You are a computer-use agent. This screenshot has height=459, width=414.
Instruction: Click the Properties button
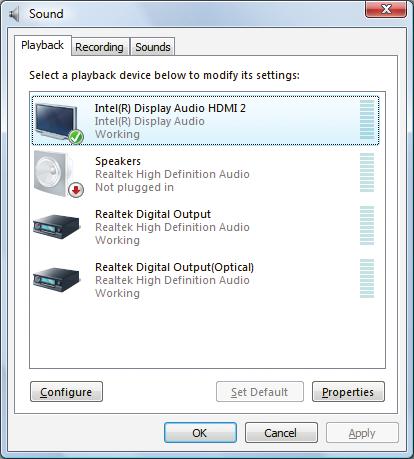tap(348, 392)
